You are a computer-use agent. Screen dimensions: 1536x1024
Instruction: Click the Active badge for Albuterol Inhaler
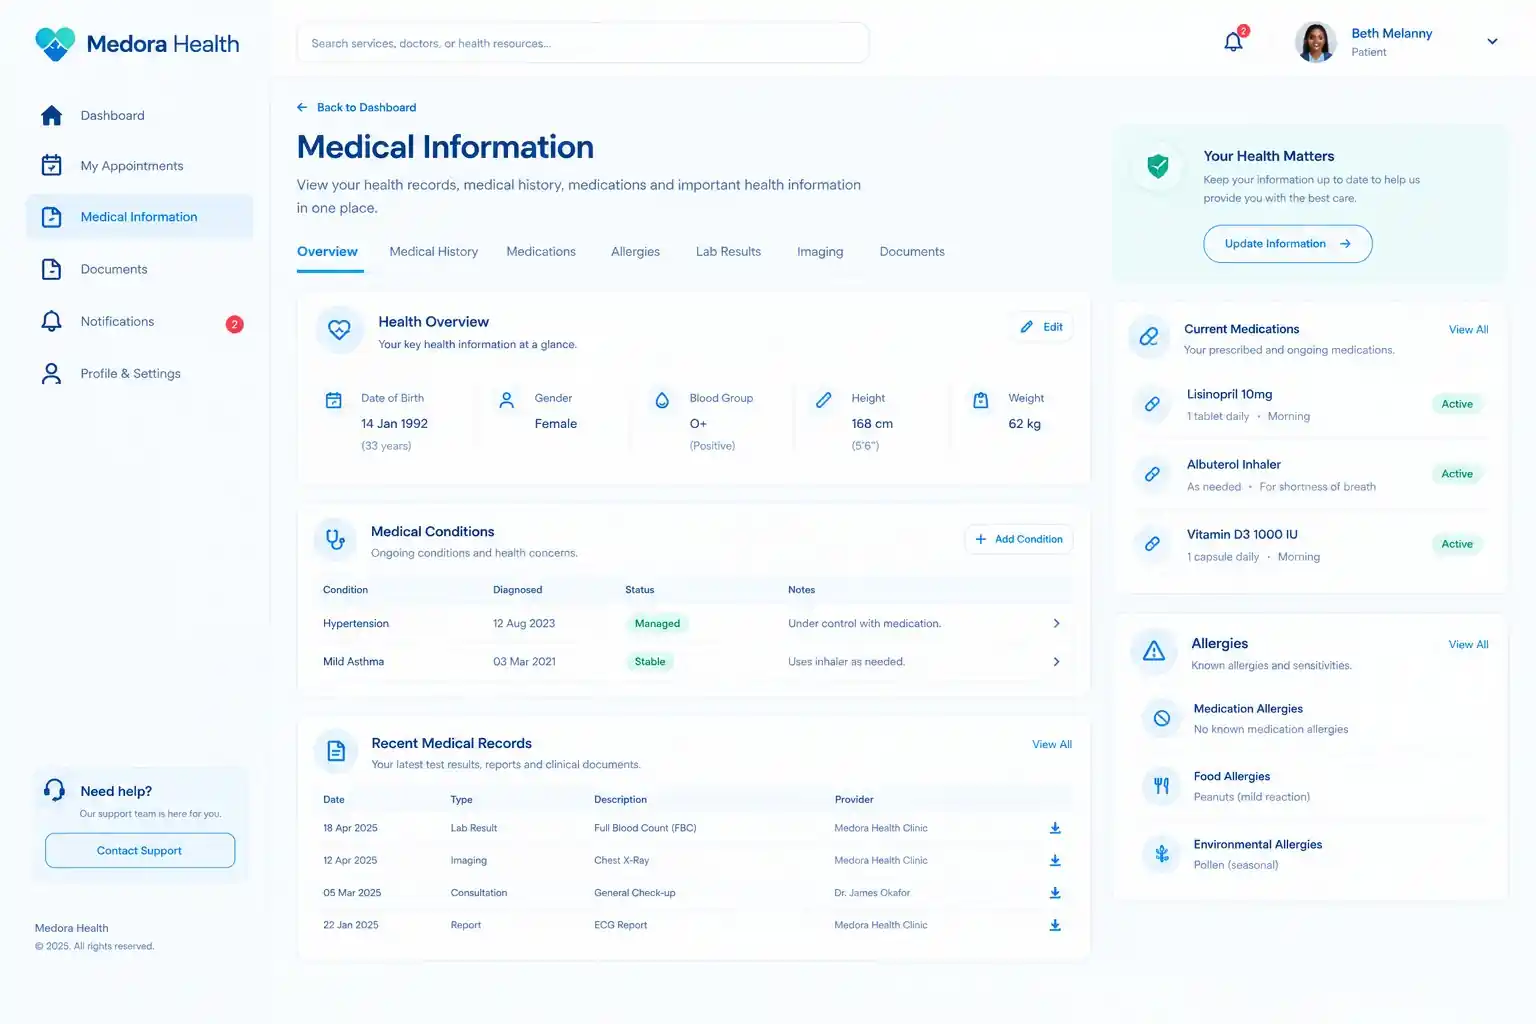click(1457, 474)
